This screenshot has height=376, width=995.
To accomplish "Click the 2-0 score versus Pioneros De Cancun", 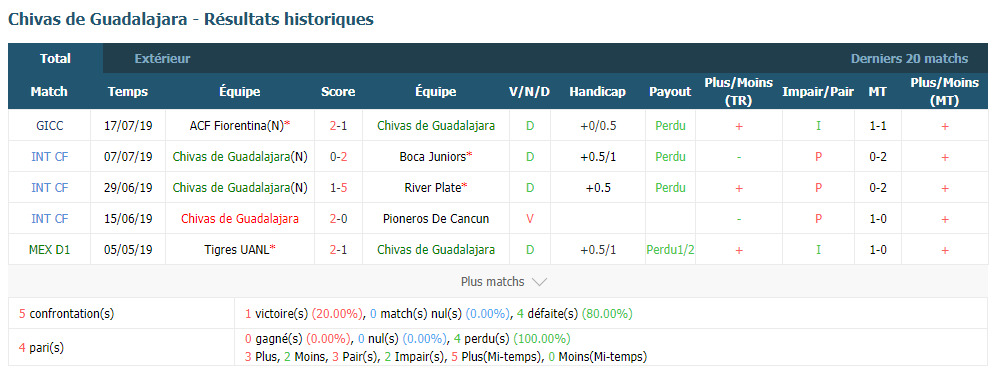I will pos(338,219).
